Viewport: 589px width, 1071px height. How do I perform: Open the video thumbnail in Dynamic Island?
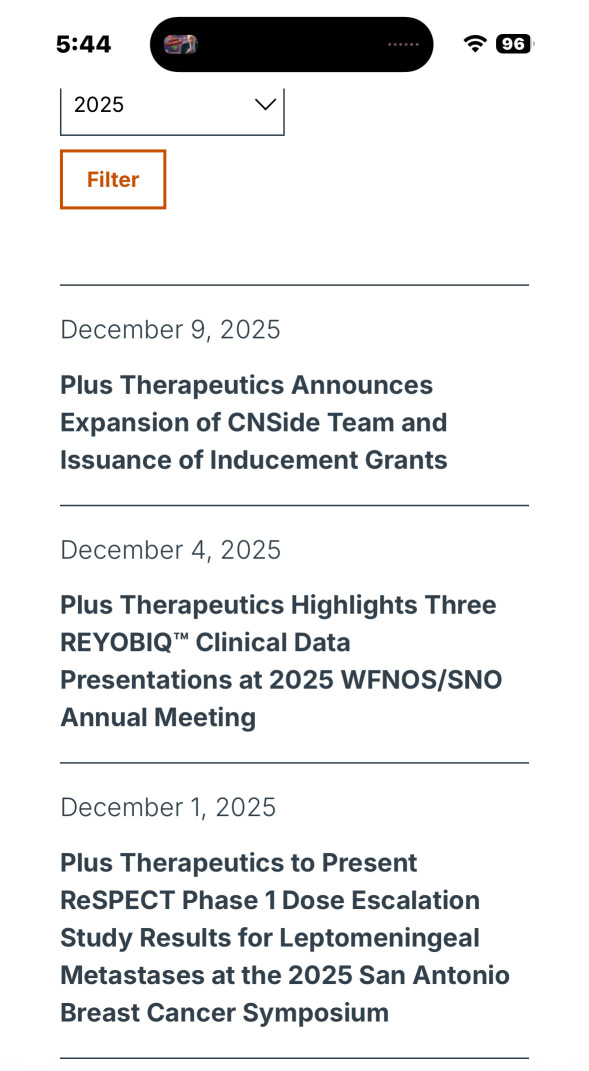click(180, 44)
